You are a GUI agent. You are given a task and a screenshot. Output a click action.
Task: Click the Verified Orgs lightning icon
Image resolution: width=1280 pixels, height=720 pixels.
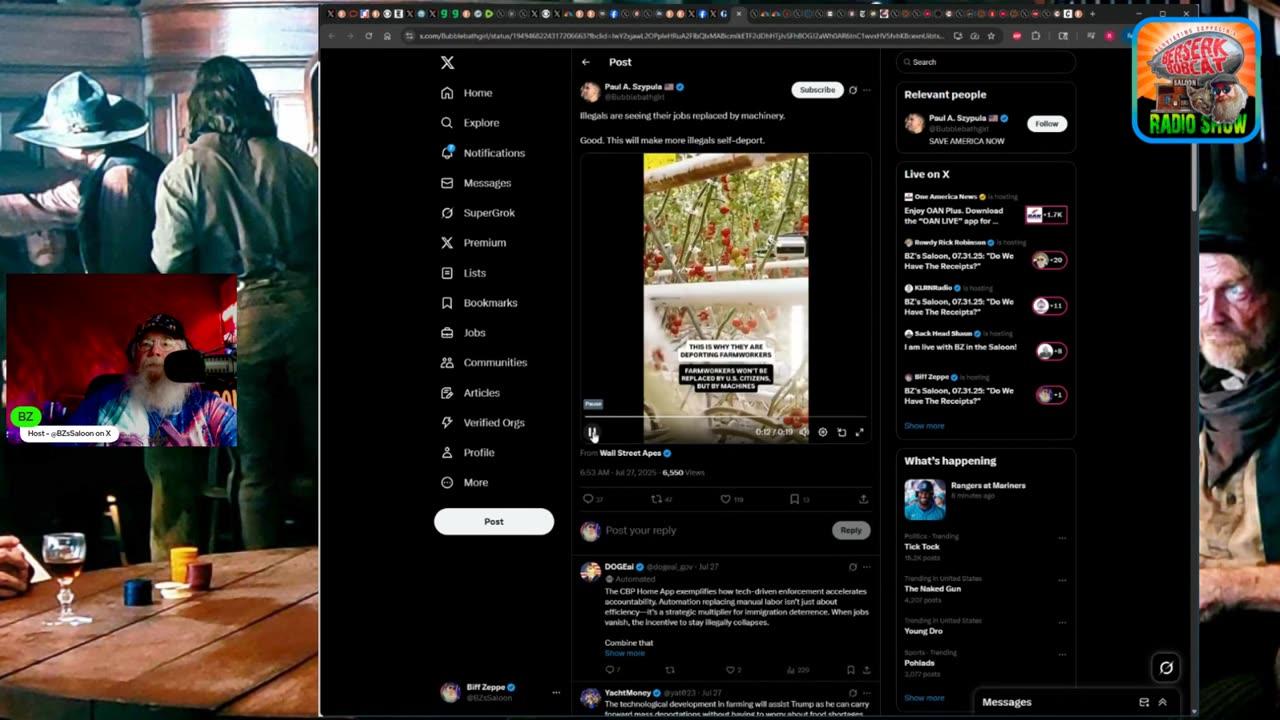[447, 423]
